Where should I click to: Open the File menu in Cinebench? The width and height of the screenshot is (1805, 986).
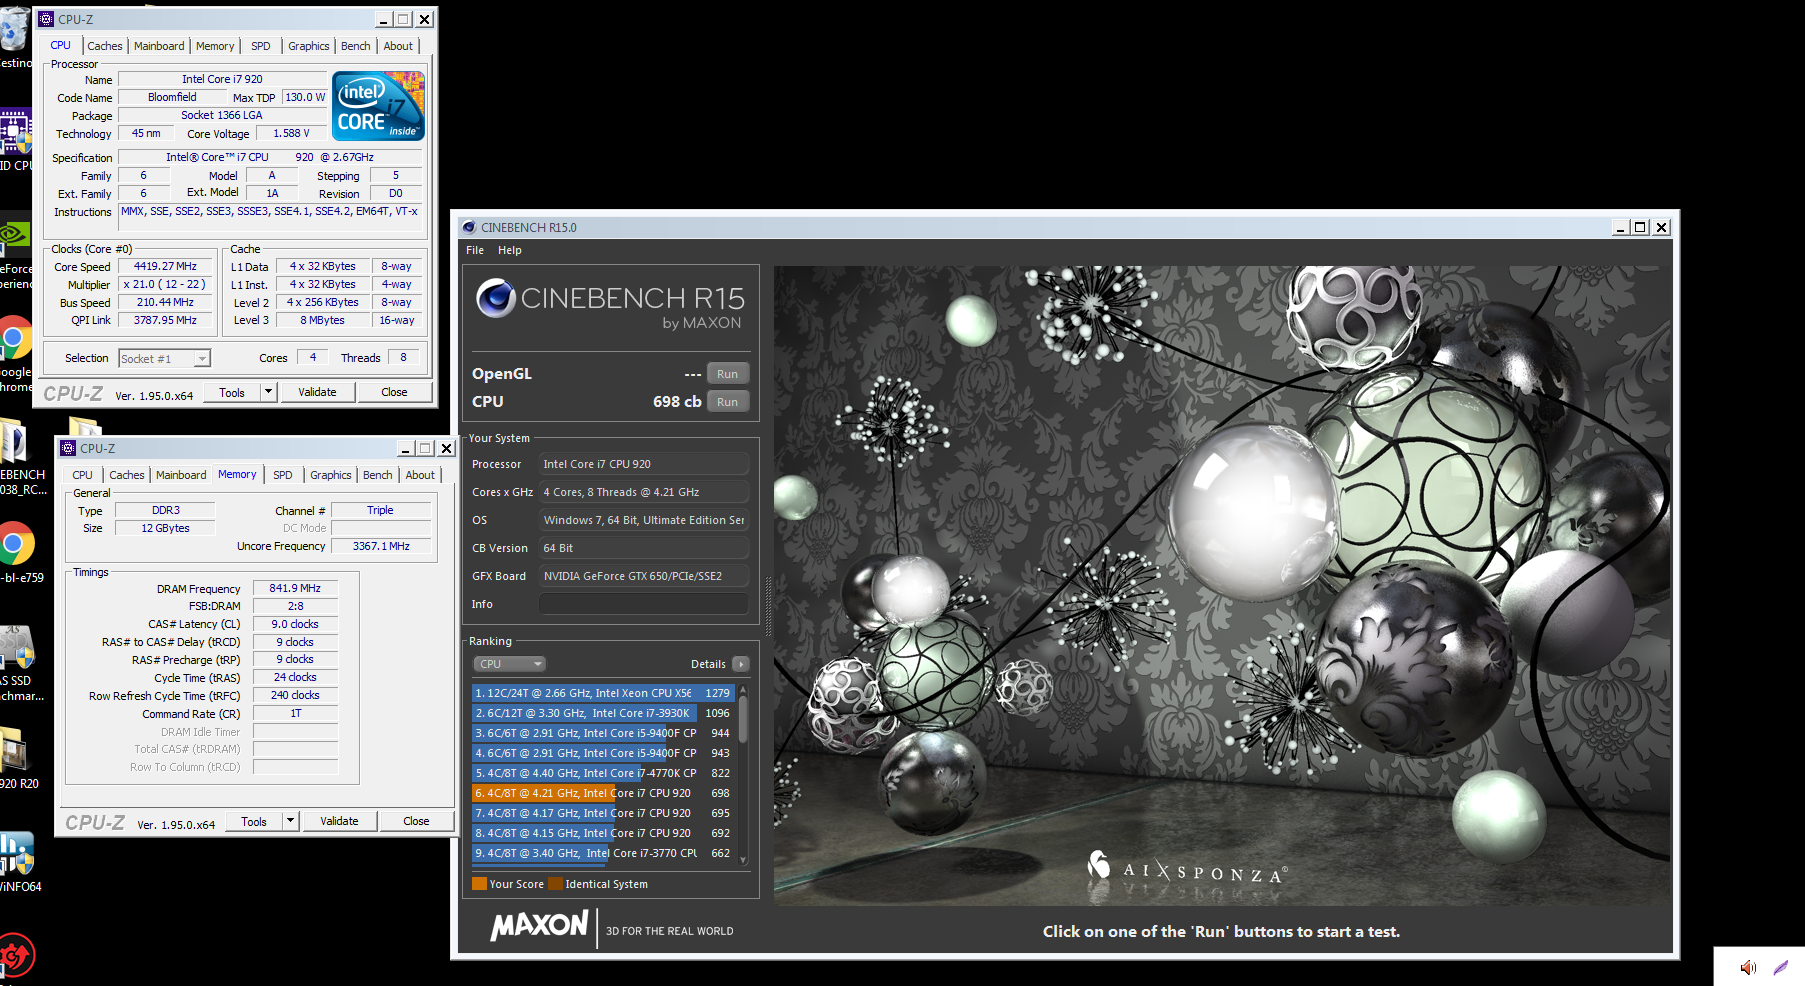coord(475,250)
